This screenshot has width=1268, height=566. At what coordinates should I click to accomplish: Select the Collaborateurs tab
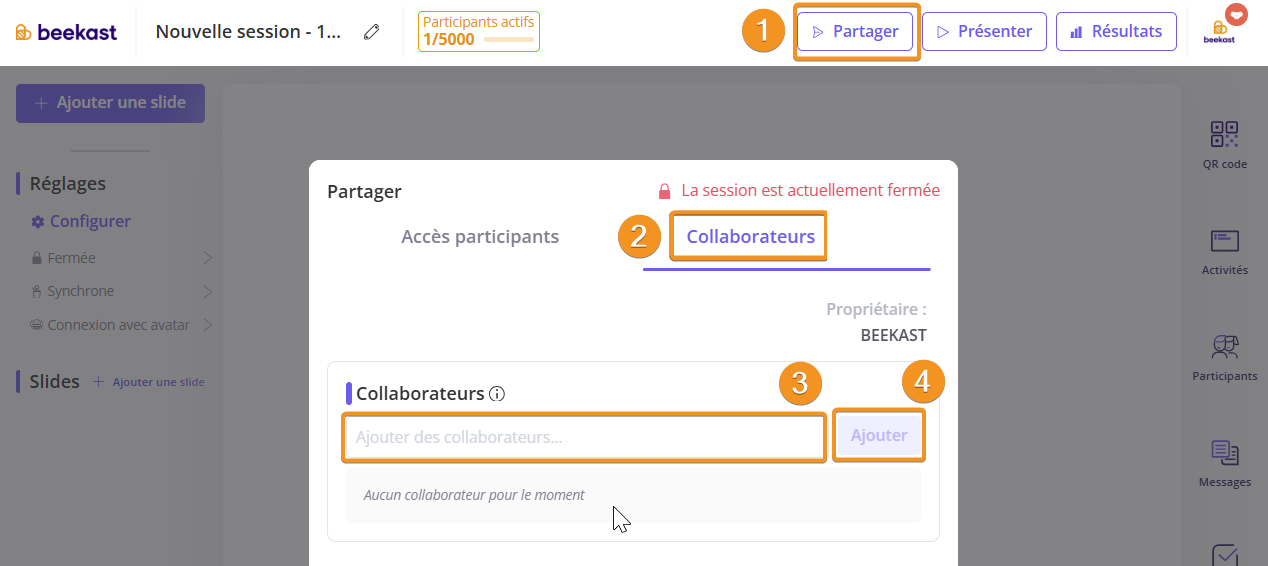(750, 237)
